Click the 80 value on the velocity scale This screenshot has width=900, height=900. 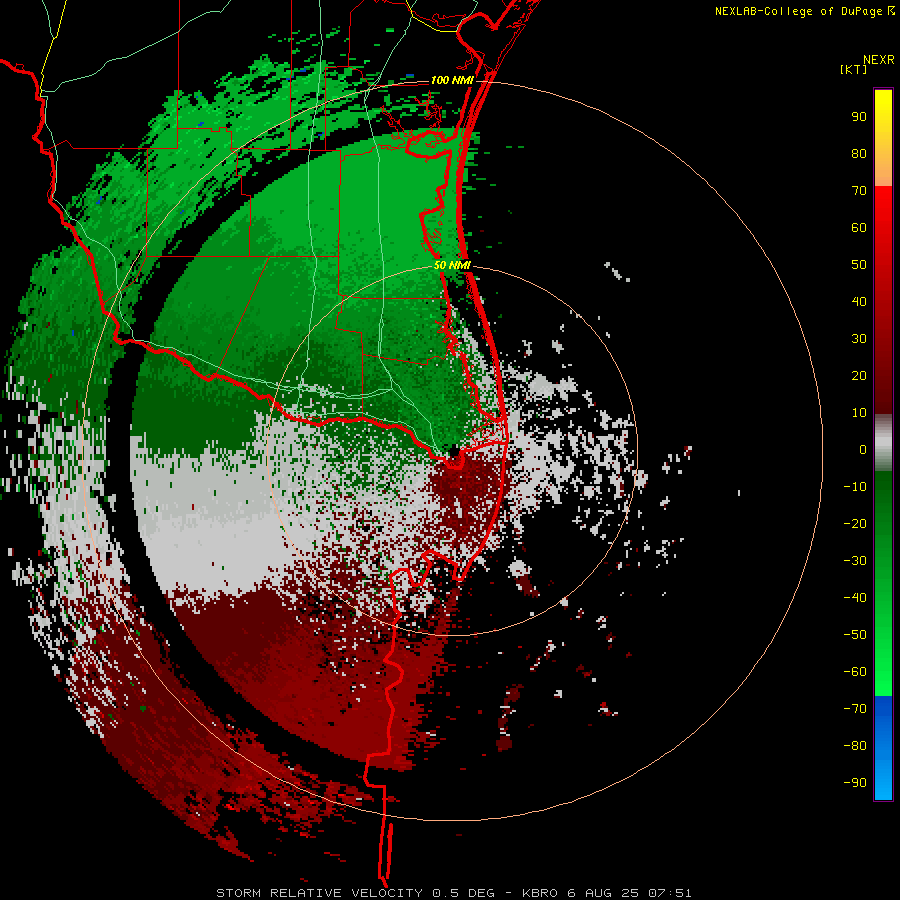pyautogui.click(x=859, y=153)
